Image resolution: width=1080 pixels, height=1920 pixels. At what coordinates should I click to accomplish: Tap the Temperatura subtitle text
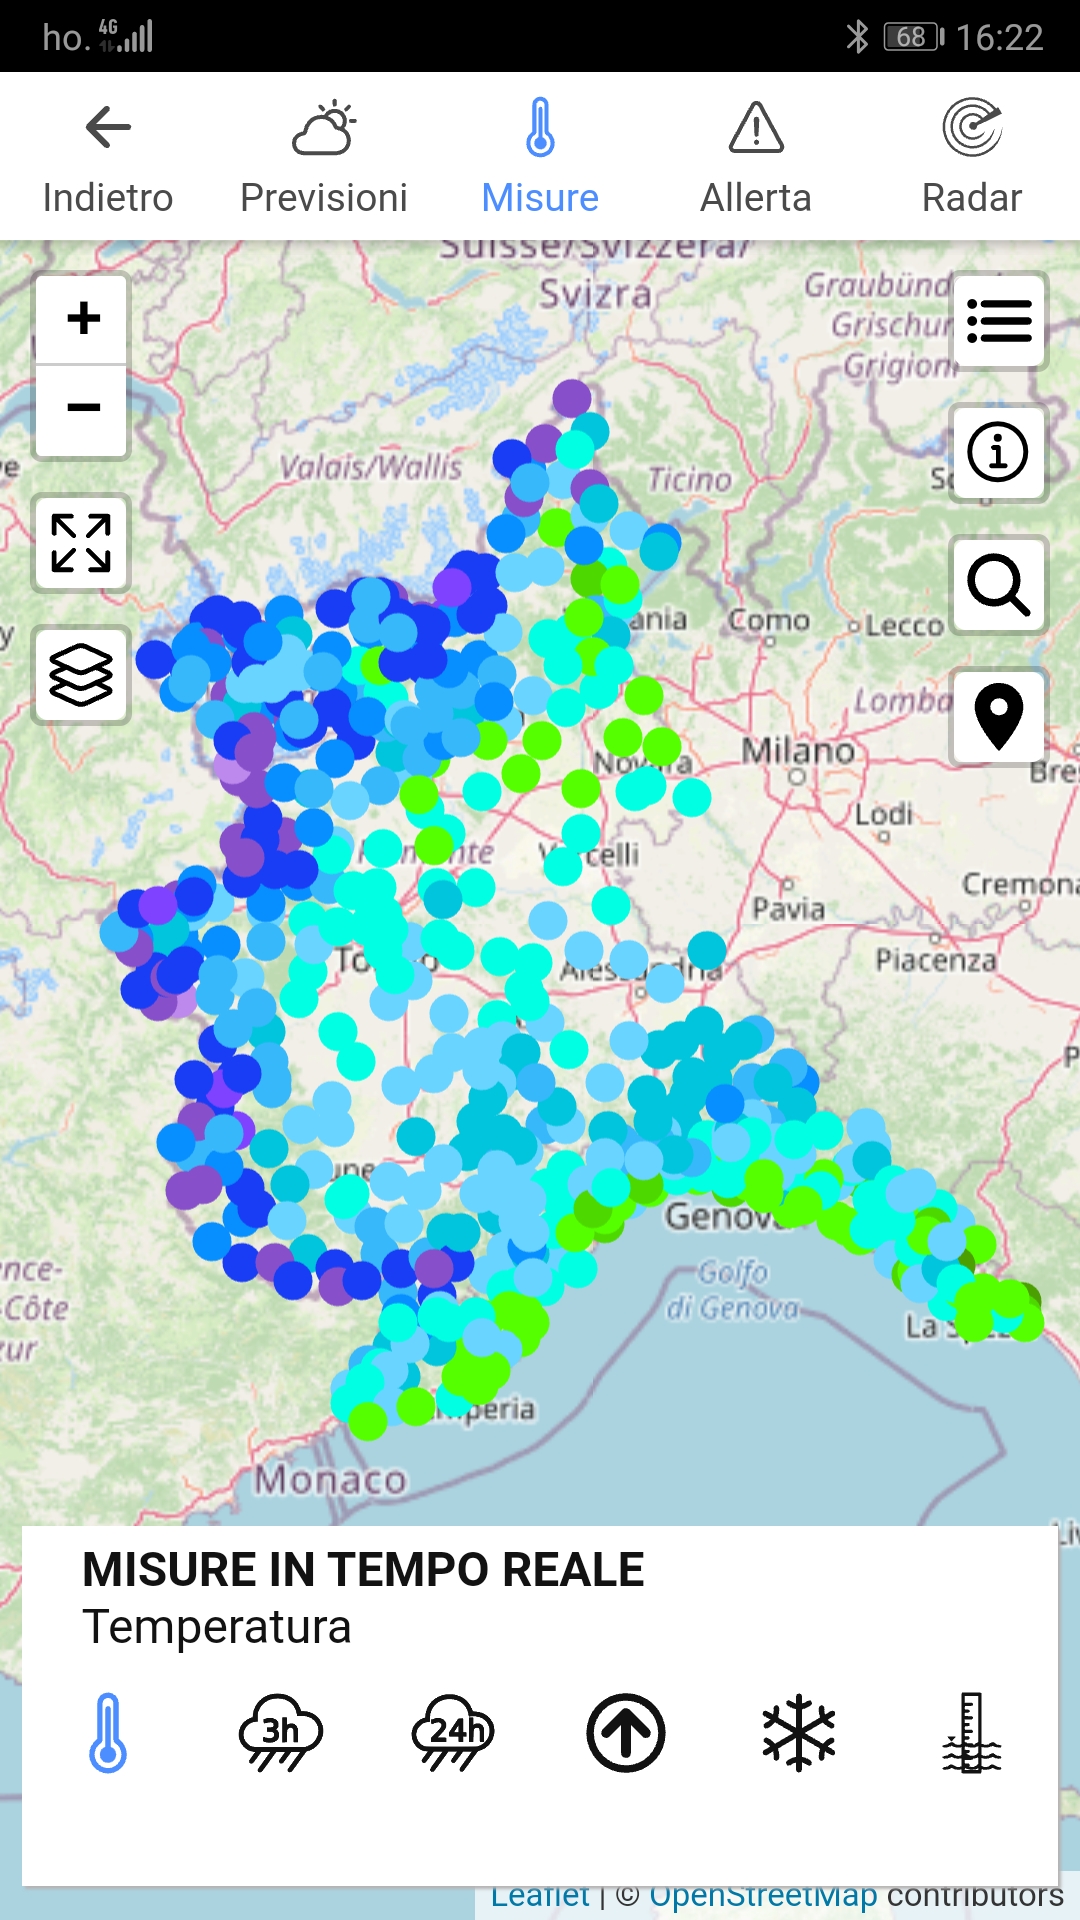217,1627
